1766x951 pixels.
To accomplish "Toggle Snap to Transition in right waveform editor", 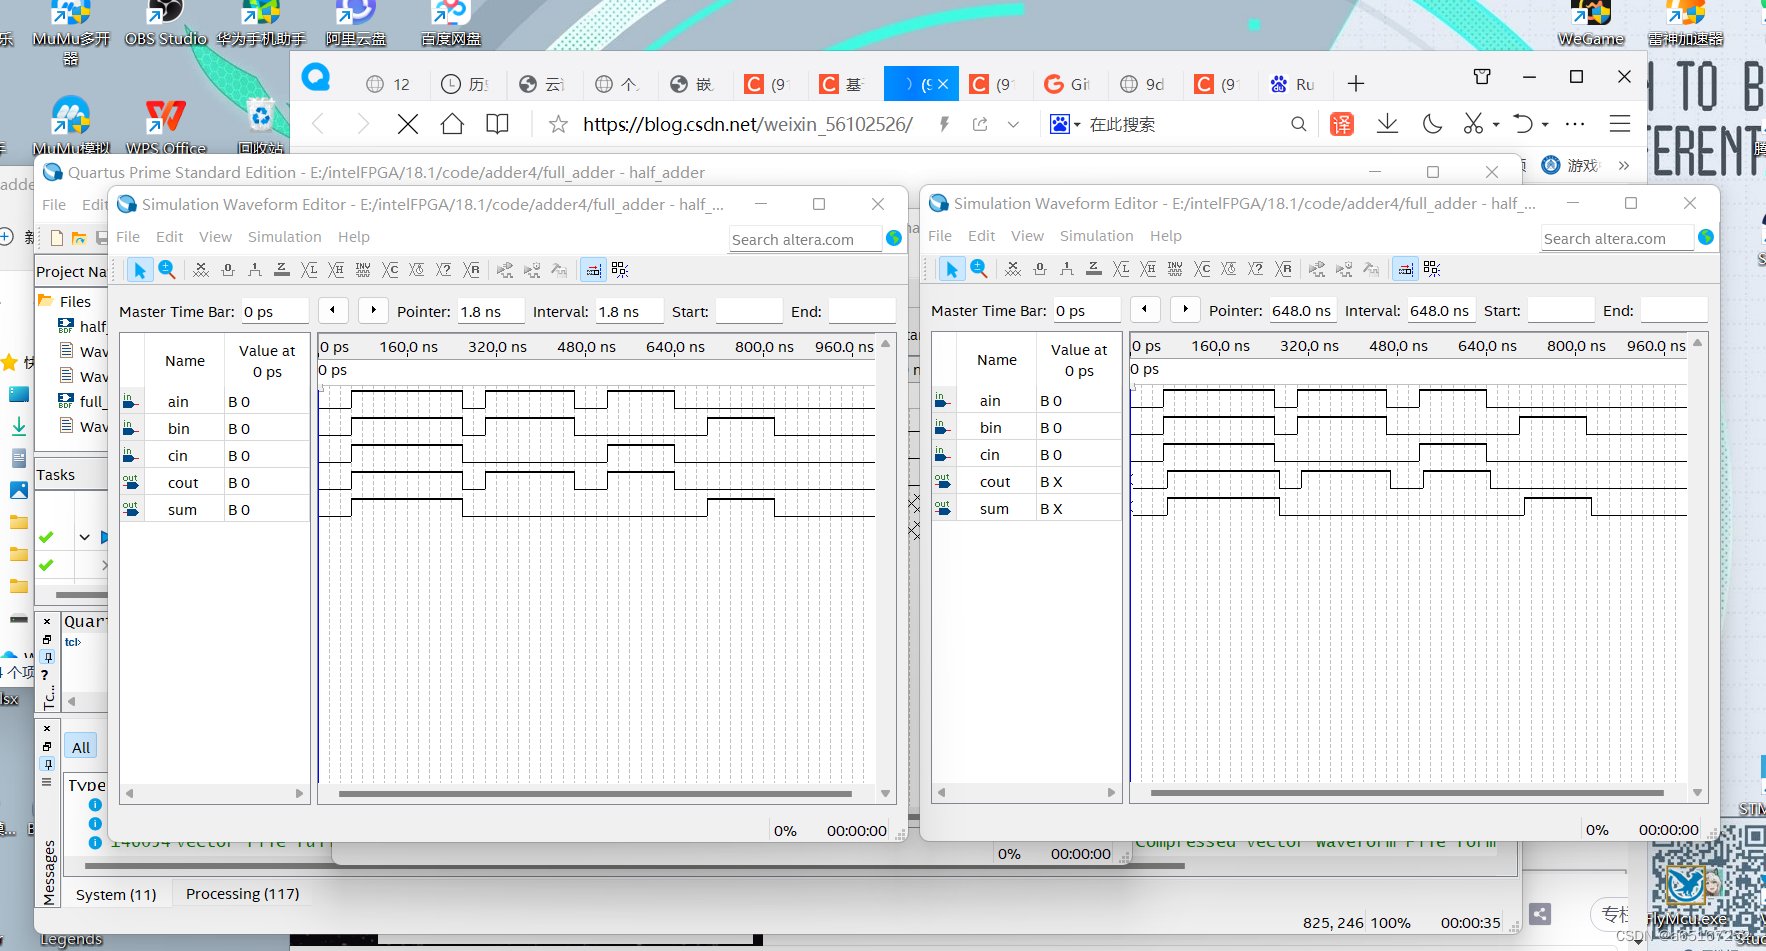I will [x=1405, y=269].
